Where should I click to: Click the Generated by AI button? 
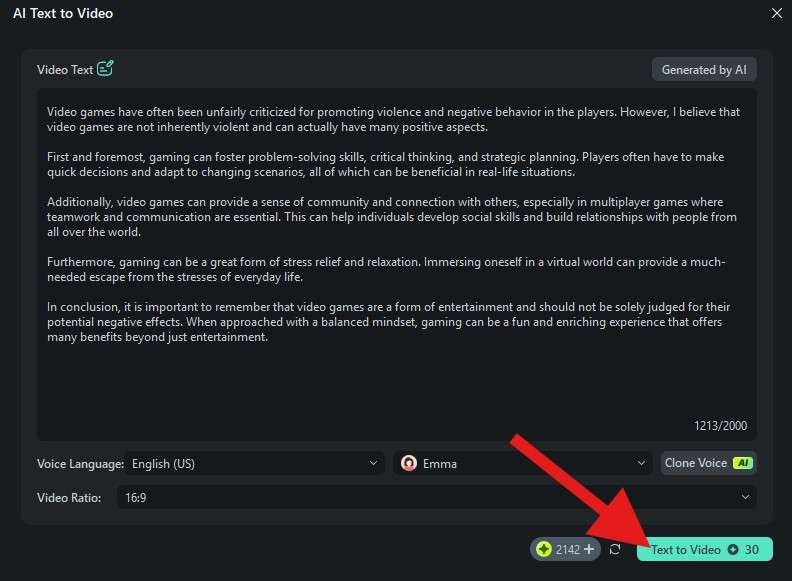point(704,70)
